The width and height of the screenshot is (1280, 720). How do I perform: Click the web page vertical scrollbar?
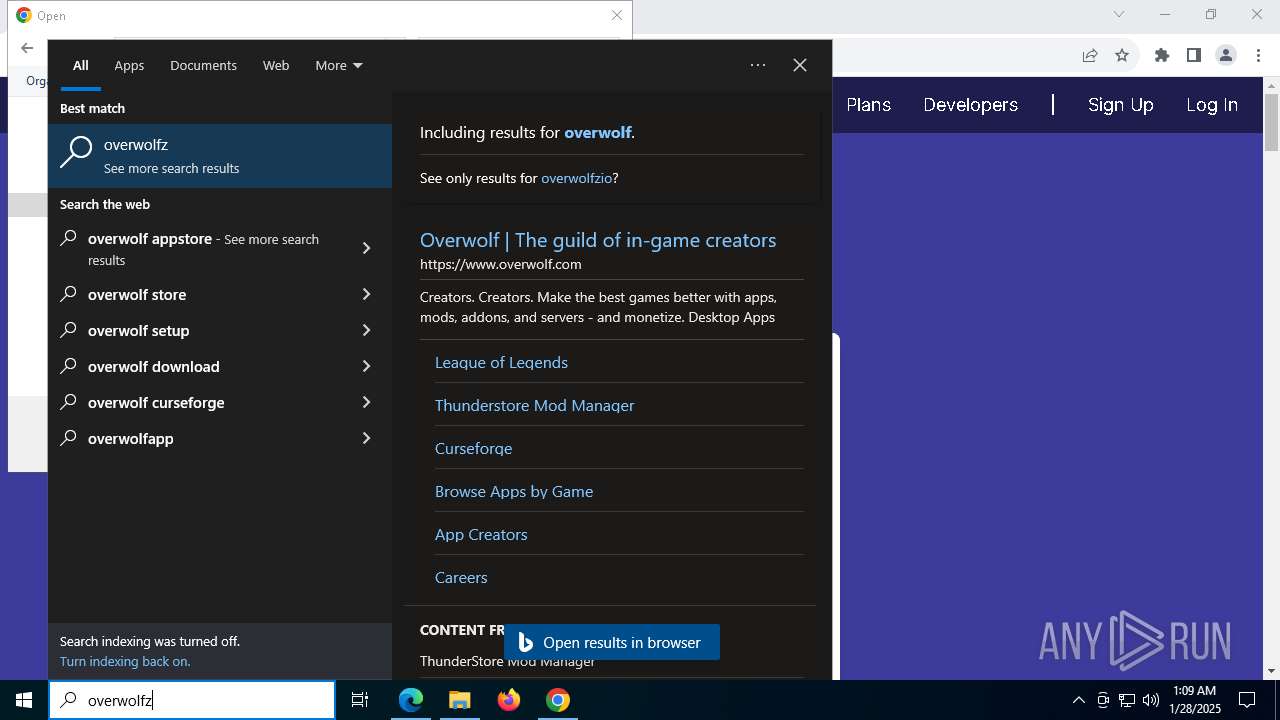pos(1272,378)
